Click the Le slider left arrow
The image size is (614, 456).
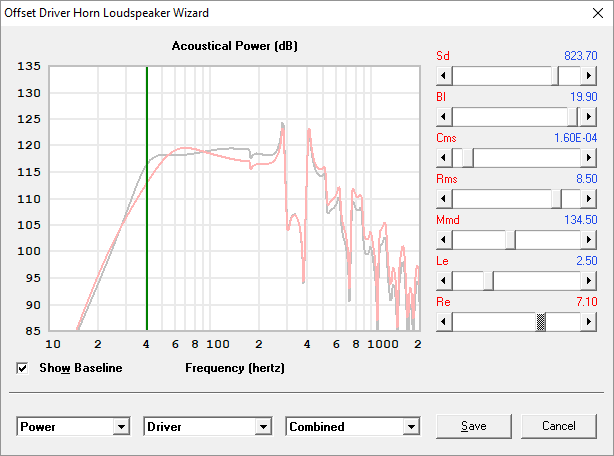coord(444,281)
